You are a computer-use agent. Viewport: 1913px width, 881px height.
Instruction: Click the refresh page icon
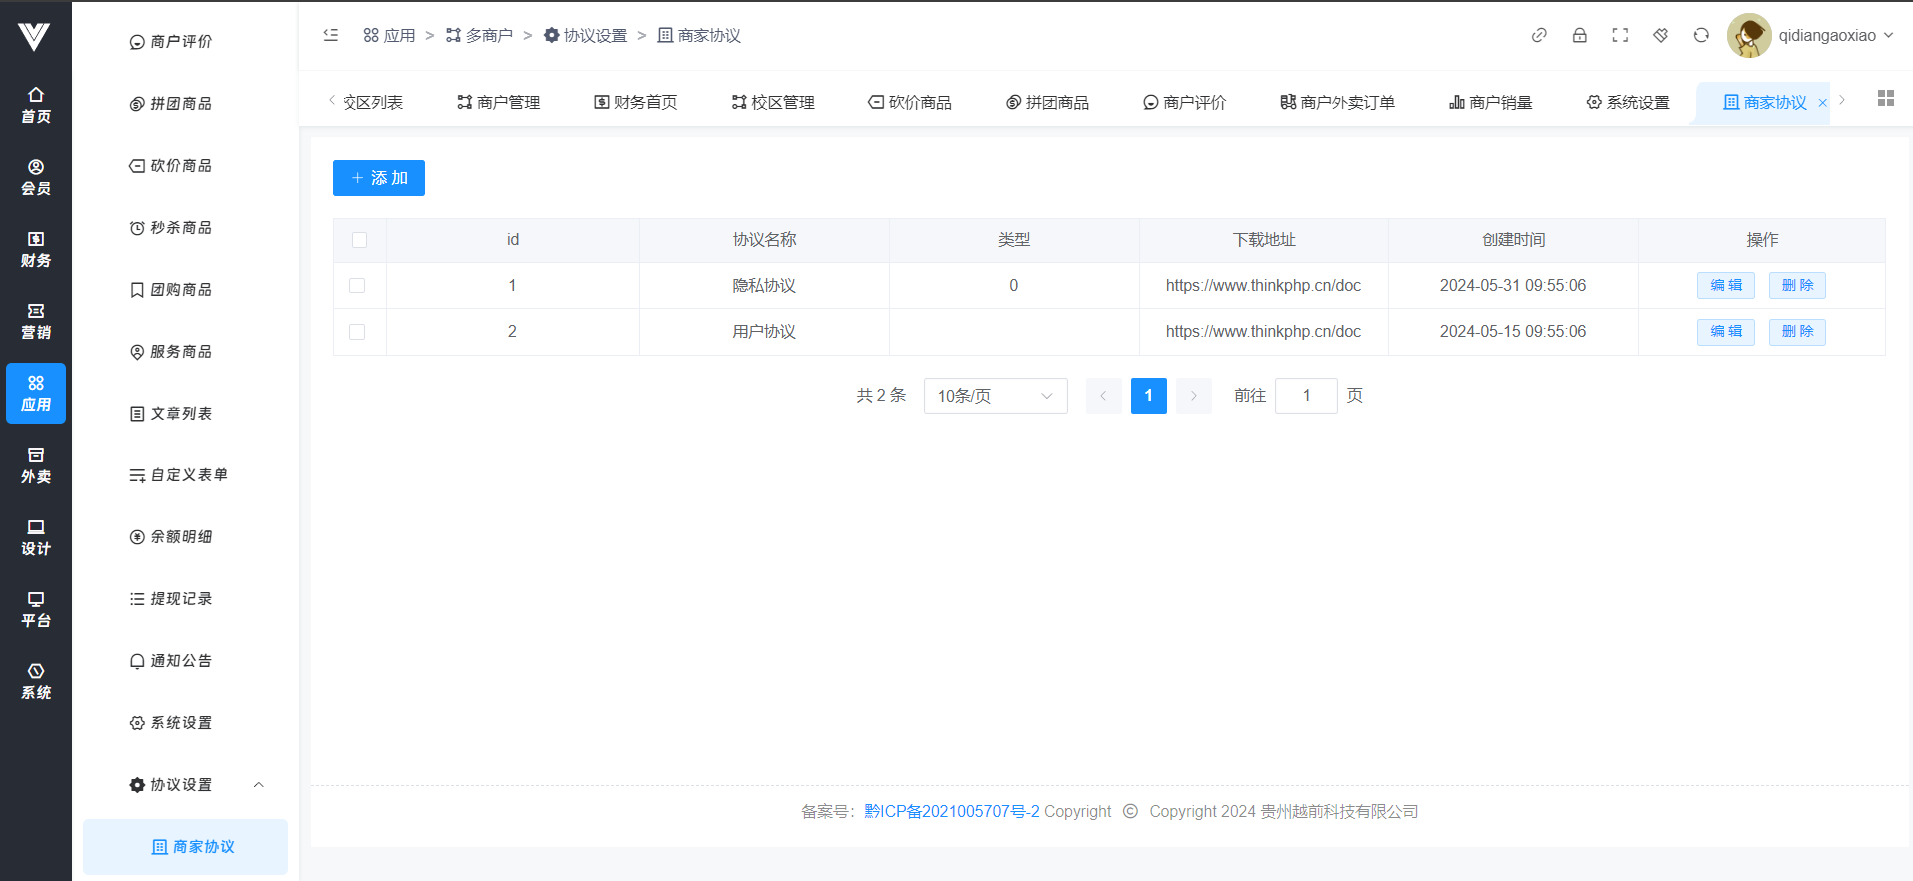1701,35
